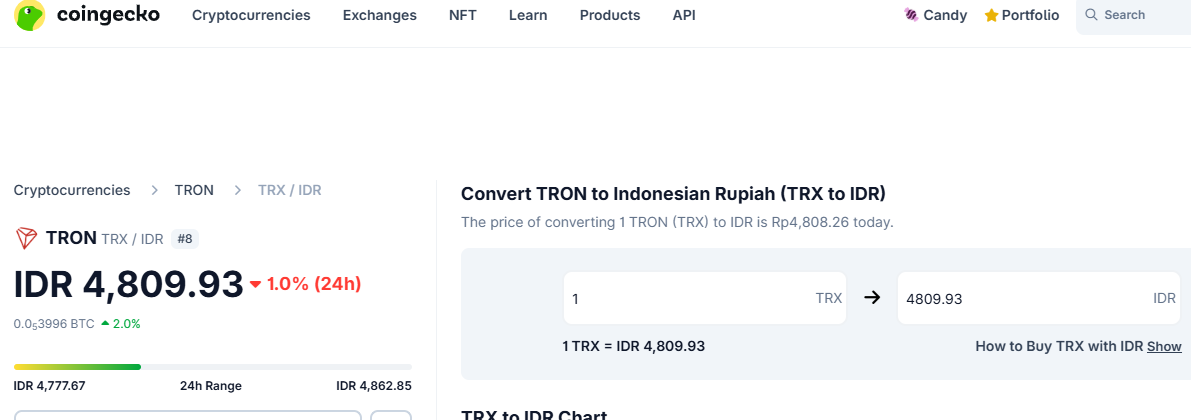Click the red 24h price down arrow
The height and width of the screenshot is (420, 1191).
(x=256, y=284)
